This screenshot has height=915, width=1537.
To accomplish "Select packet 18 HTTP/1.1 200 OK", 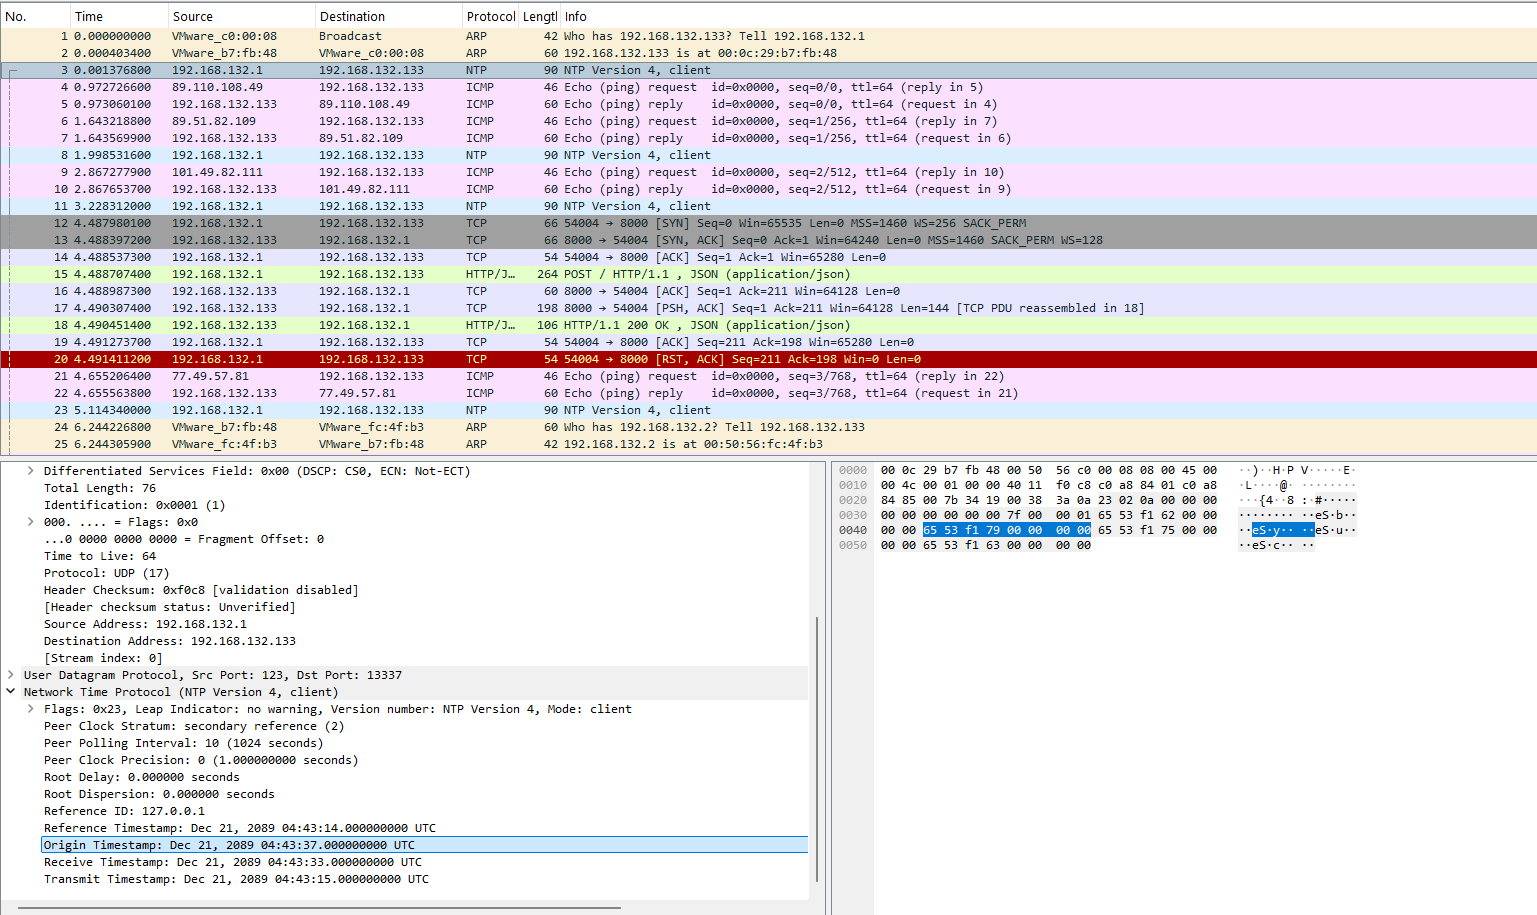I will [x=768, y=325].
